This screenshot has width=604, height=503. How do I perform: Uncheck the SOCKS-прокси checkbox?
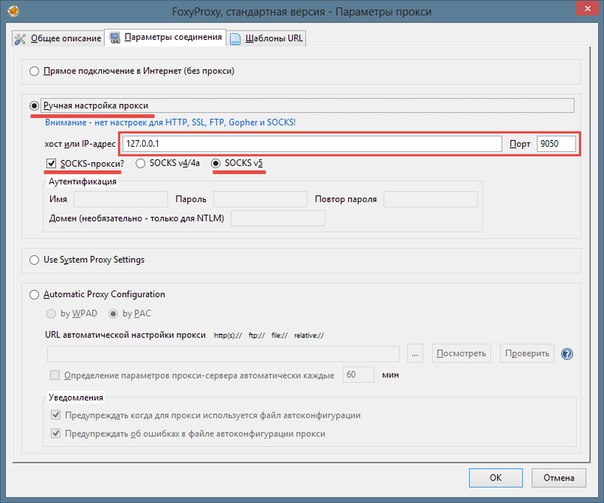(x=51, y=164)
